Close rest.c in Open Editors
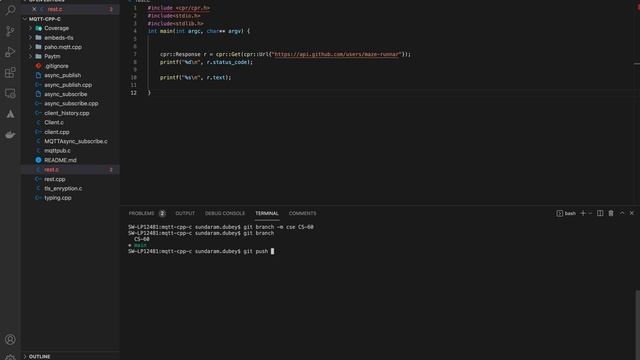The image size is (640, 360). tap(34, 9)
